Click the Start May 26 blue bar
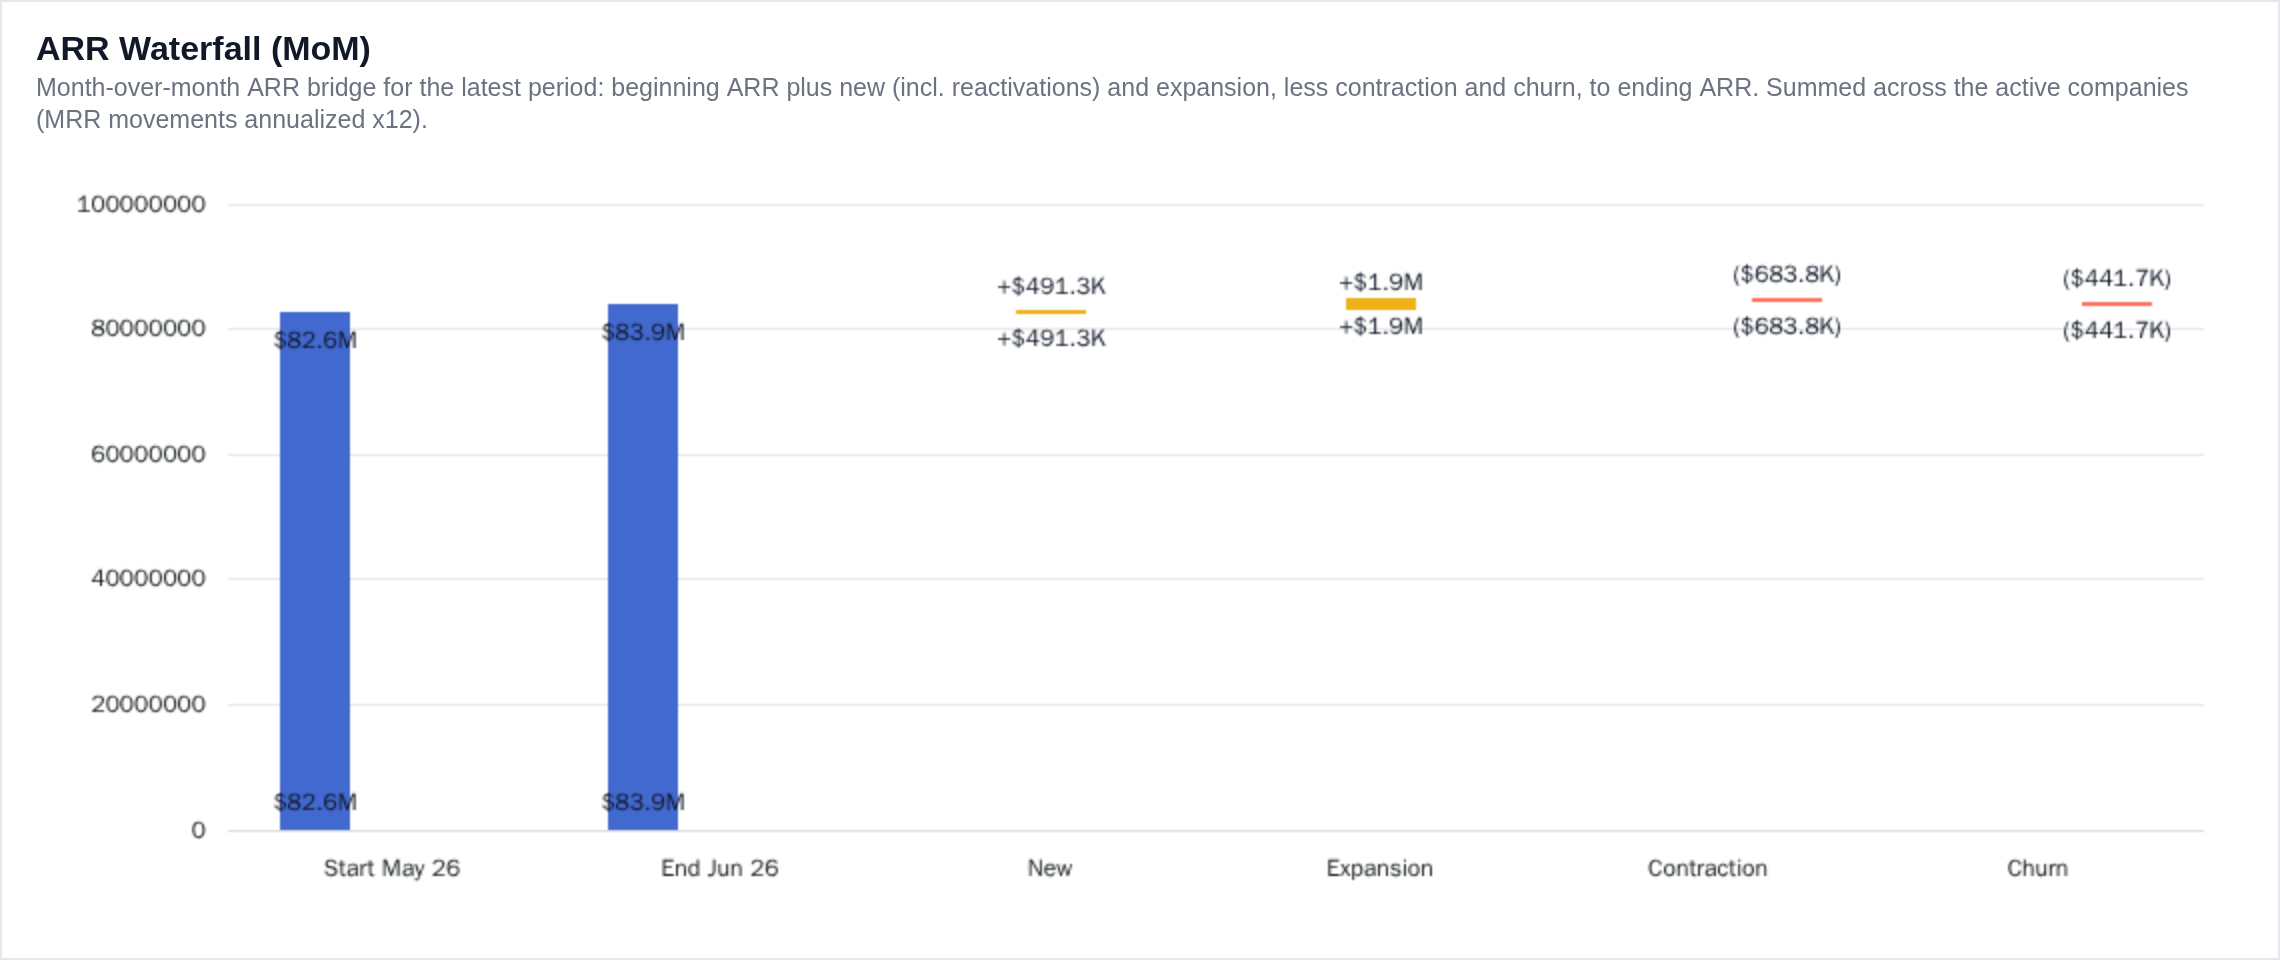 (x=315, y=571)
